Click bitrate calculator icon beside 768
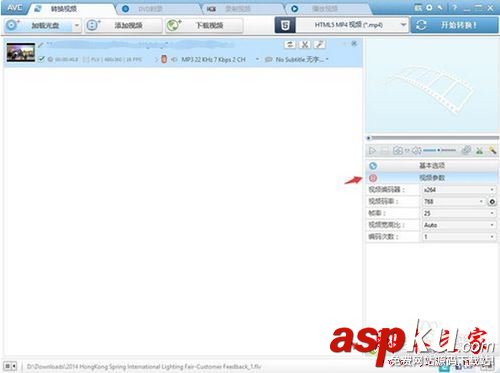The width and height of the screenshot is (500, 373). tap(492, 201)
